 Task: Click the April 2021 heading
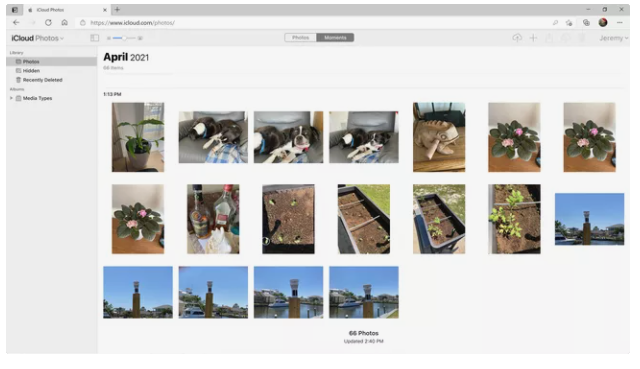(x=126, y=57)
